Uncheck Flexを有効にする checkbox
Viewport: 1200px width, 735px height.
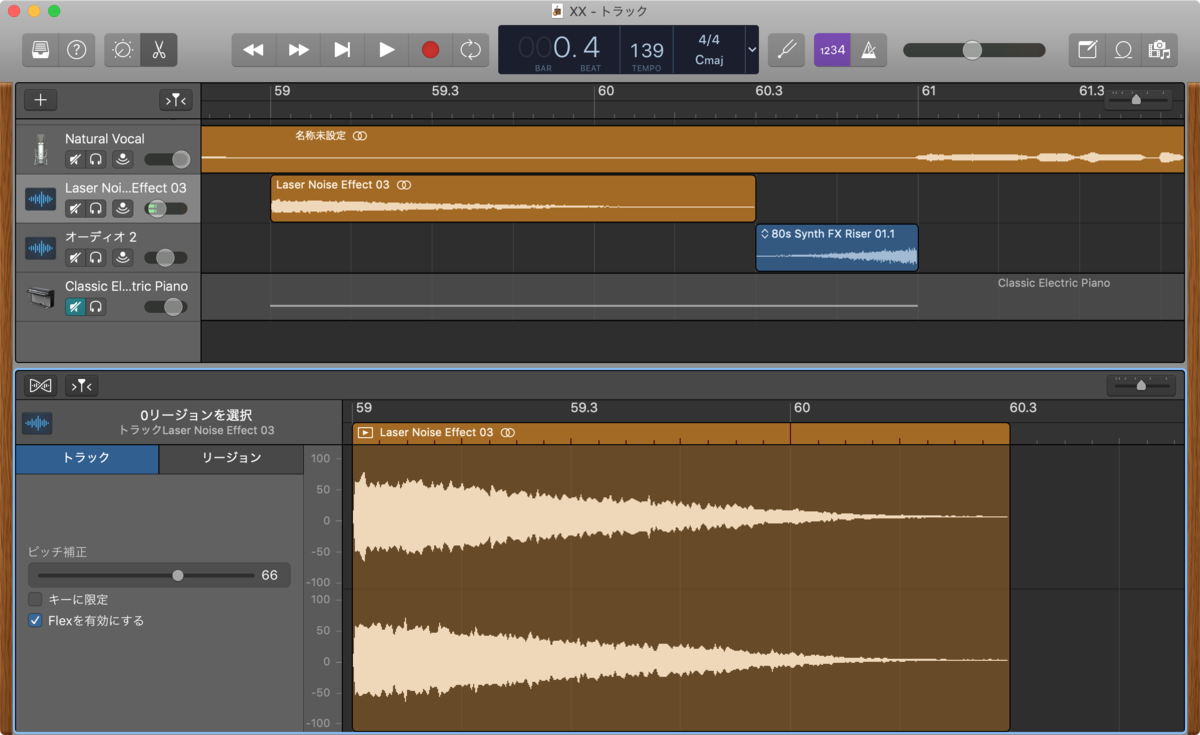coord(35,620)
